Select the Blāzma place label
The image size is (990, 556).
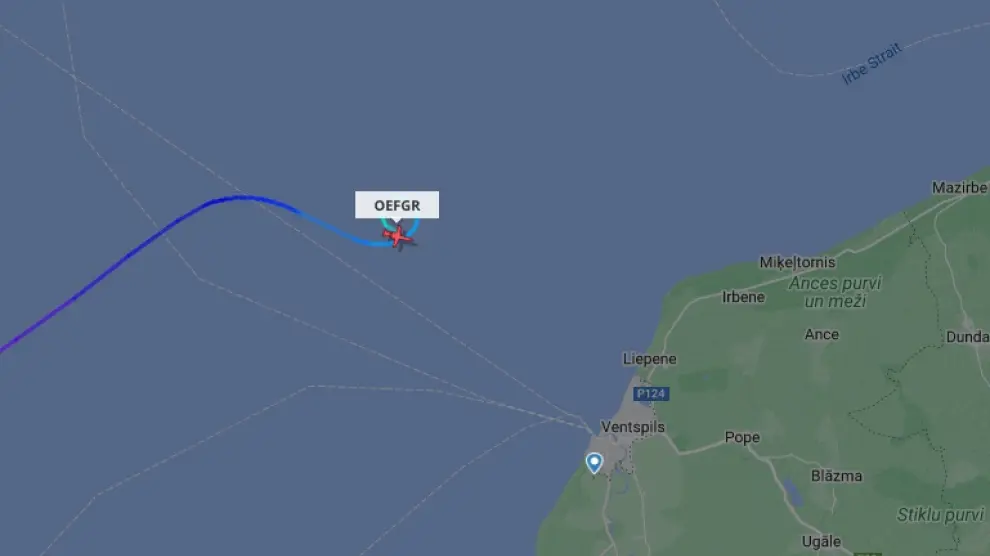837,476
